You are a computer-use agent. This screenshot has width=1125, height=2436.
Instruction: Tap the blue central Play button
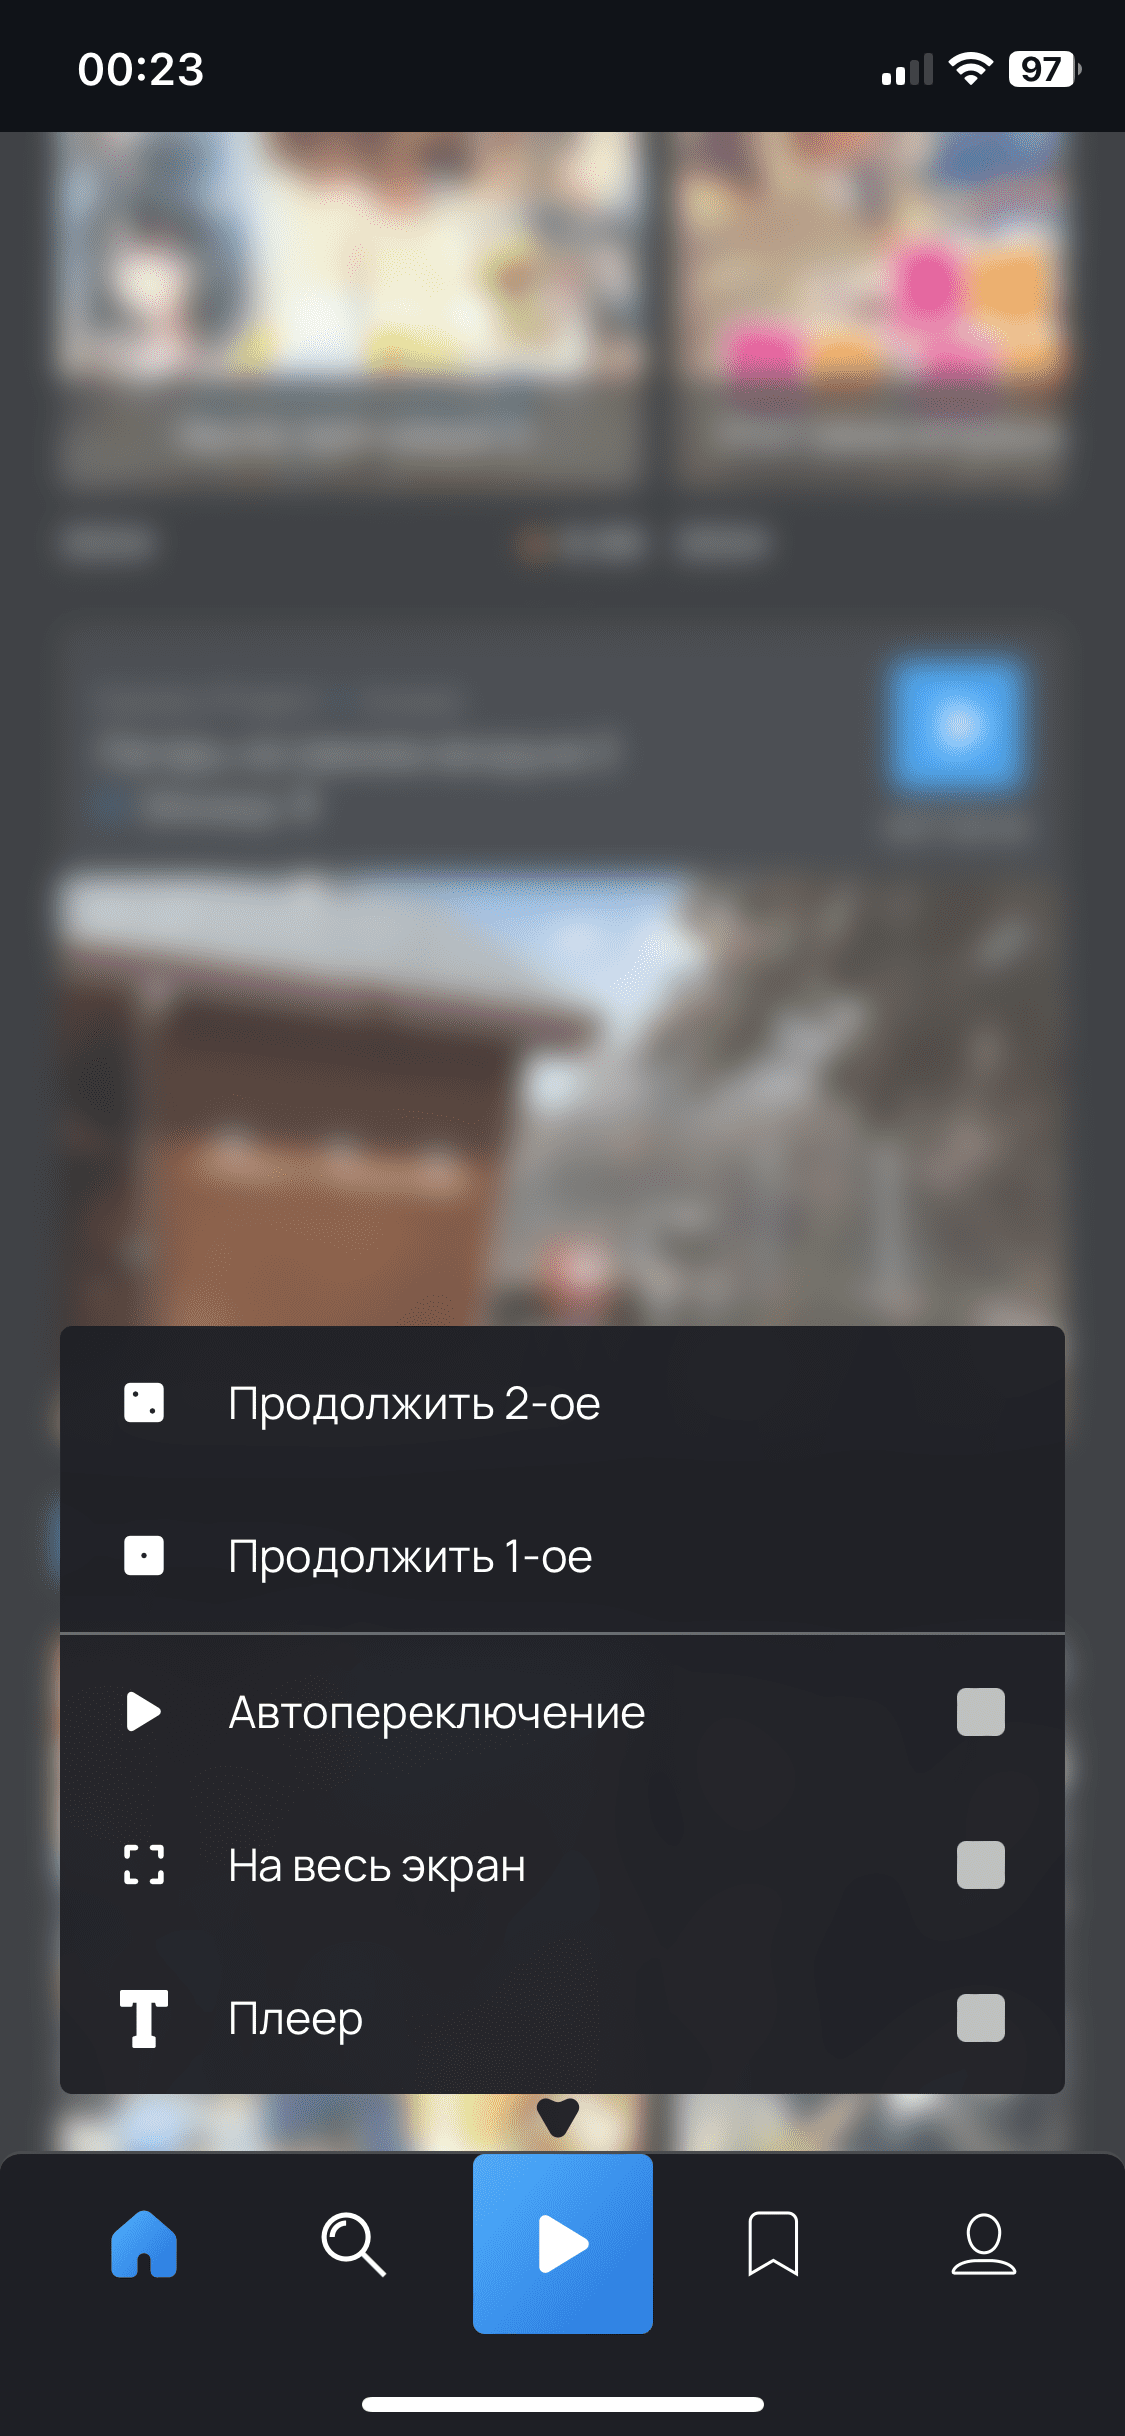click(563, 2244)
